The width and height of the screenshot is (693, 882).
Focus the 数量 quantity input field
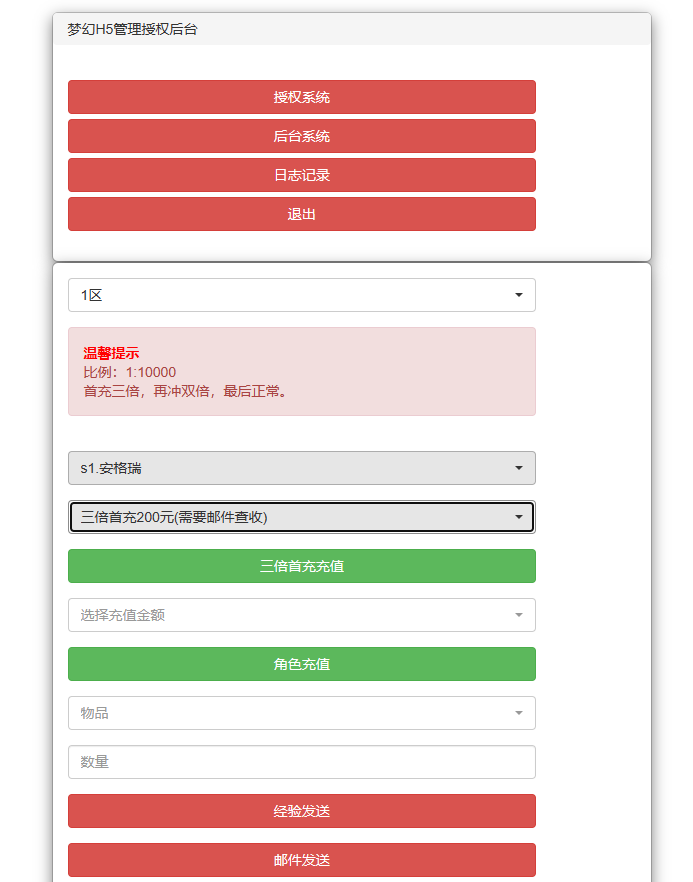301,762
